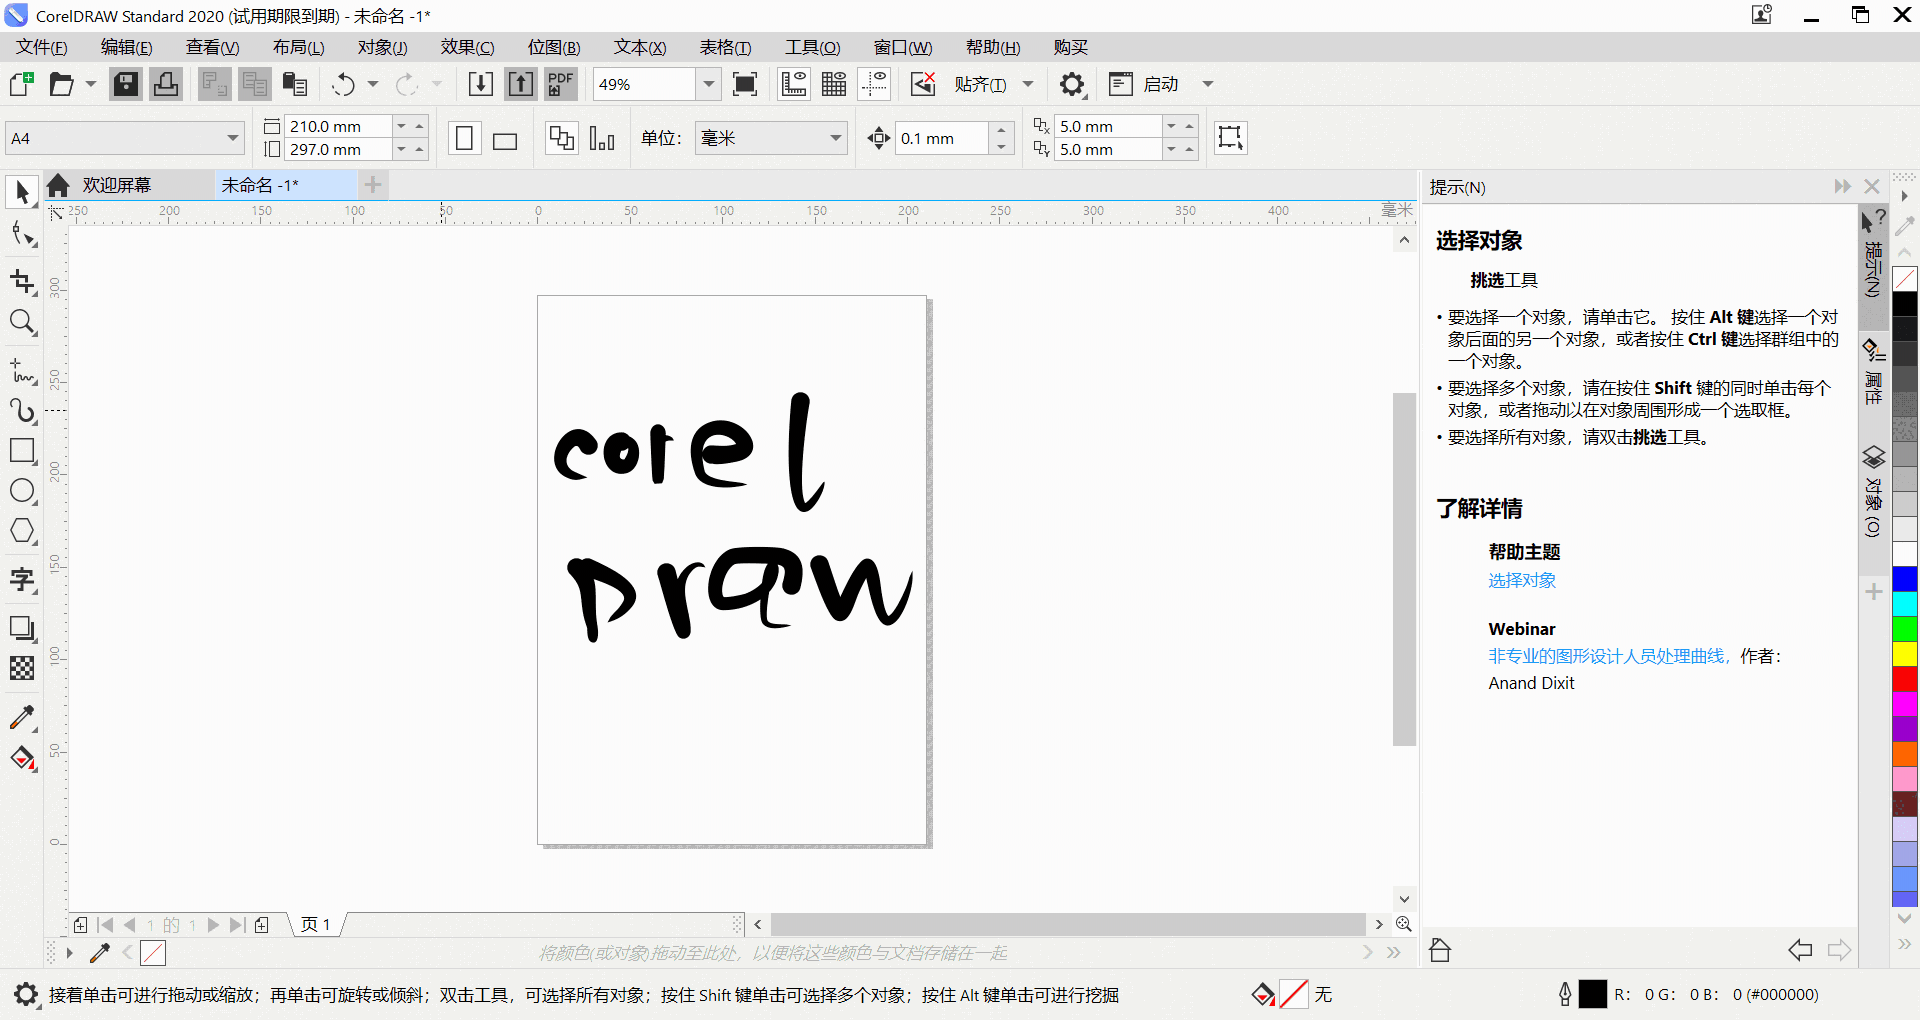Toggle ruler visibility
This screenshot has width=1920, height=1020.
[x=793, y=84]
